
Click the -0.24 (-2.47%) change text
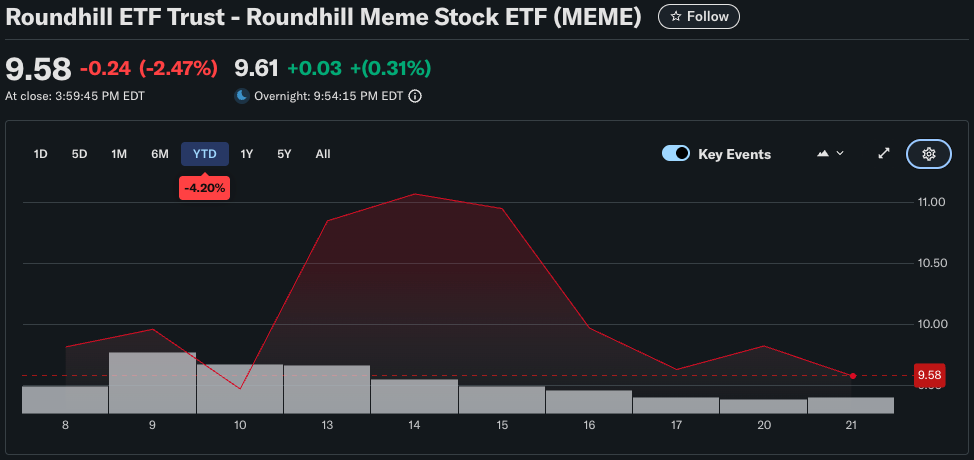tap(149, 69)
